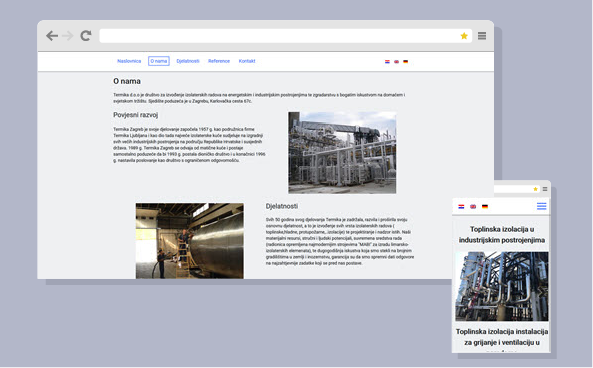Open the industrial pipes plant photo
The height and width of the screenshot is (368, 593).
point(342,152)
